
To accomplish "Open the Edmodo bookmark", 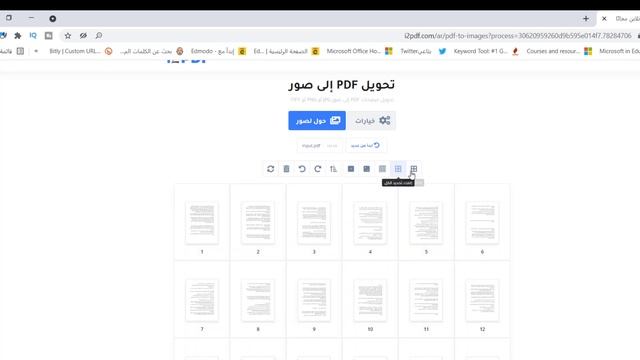I will (218, 51).
